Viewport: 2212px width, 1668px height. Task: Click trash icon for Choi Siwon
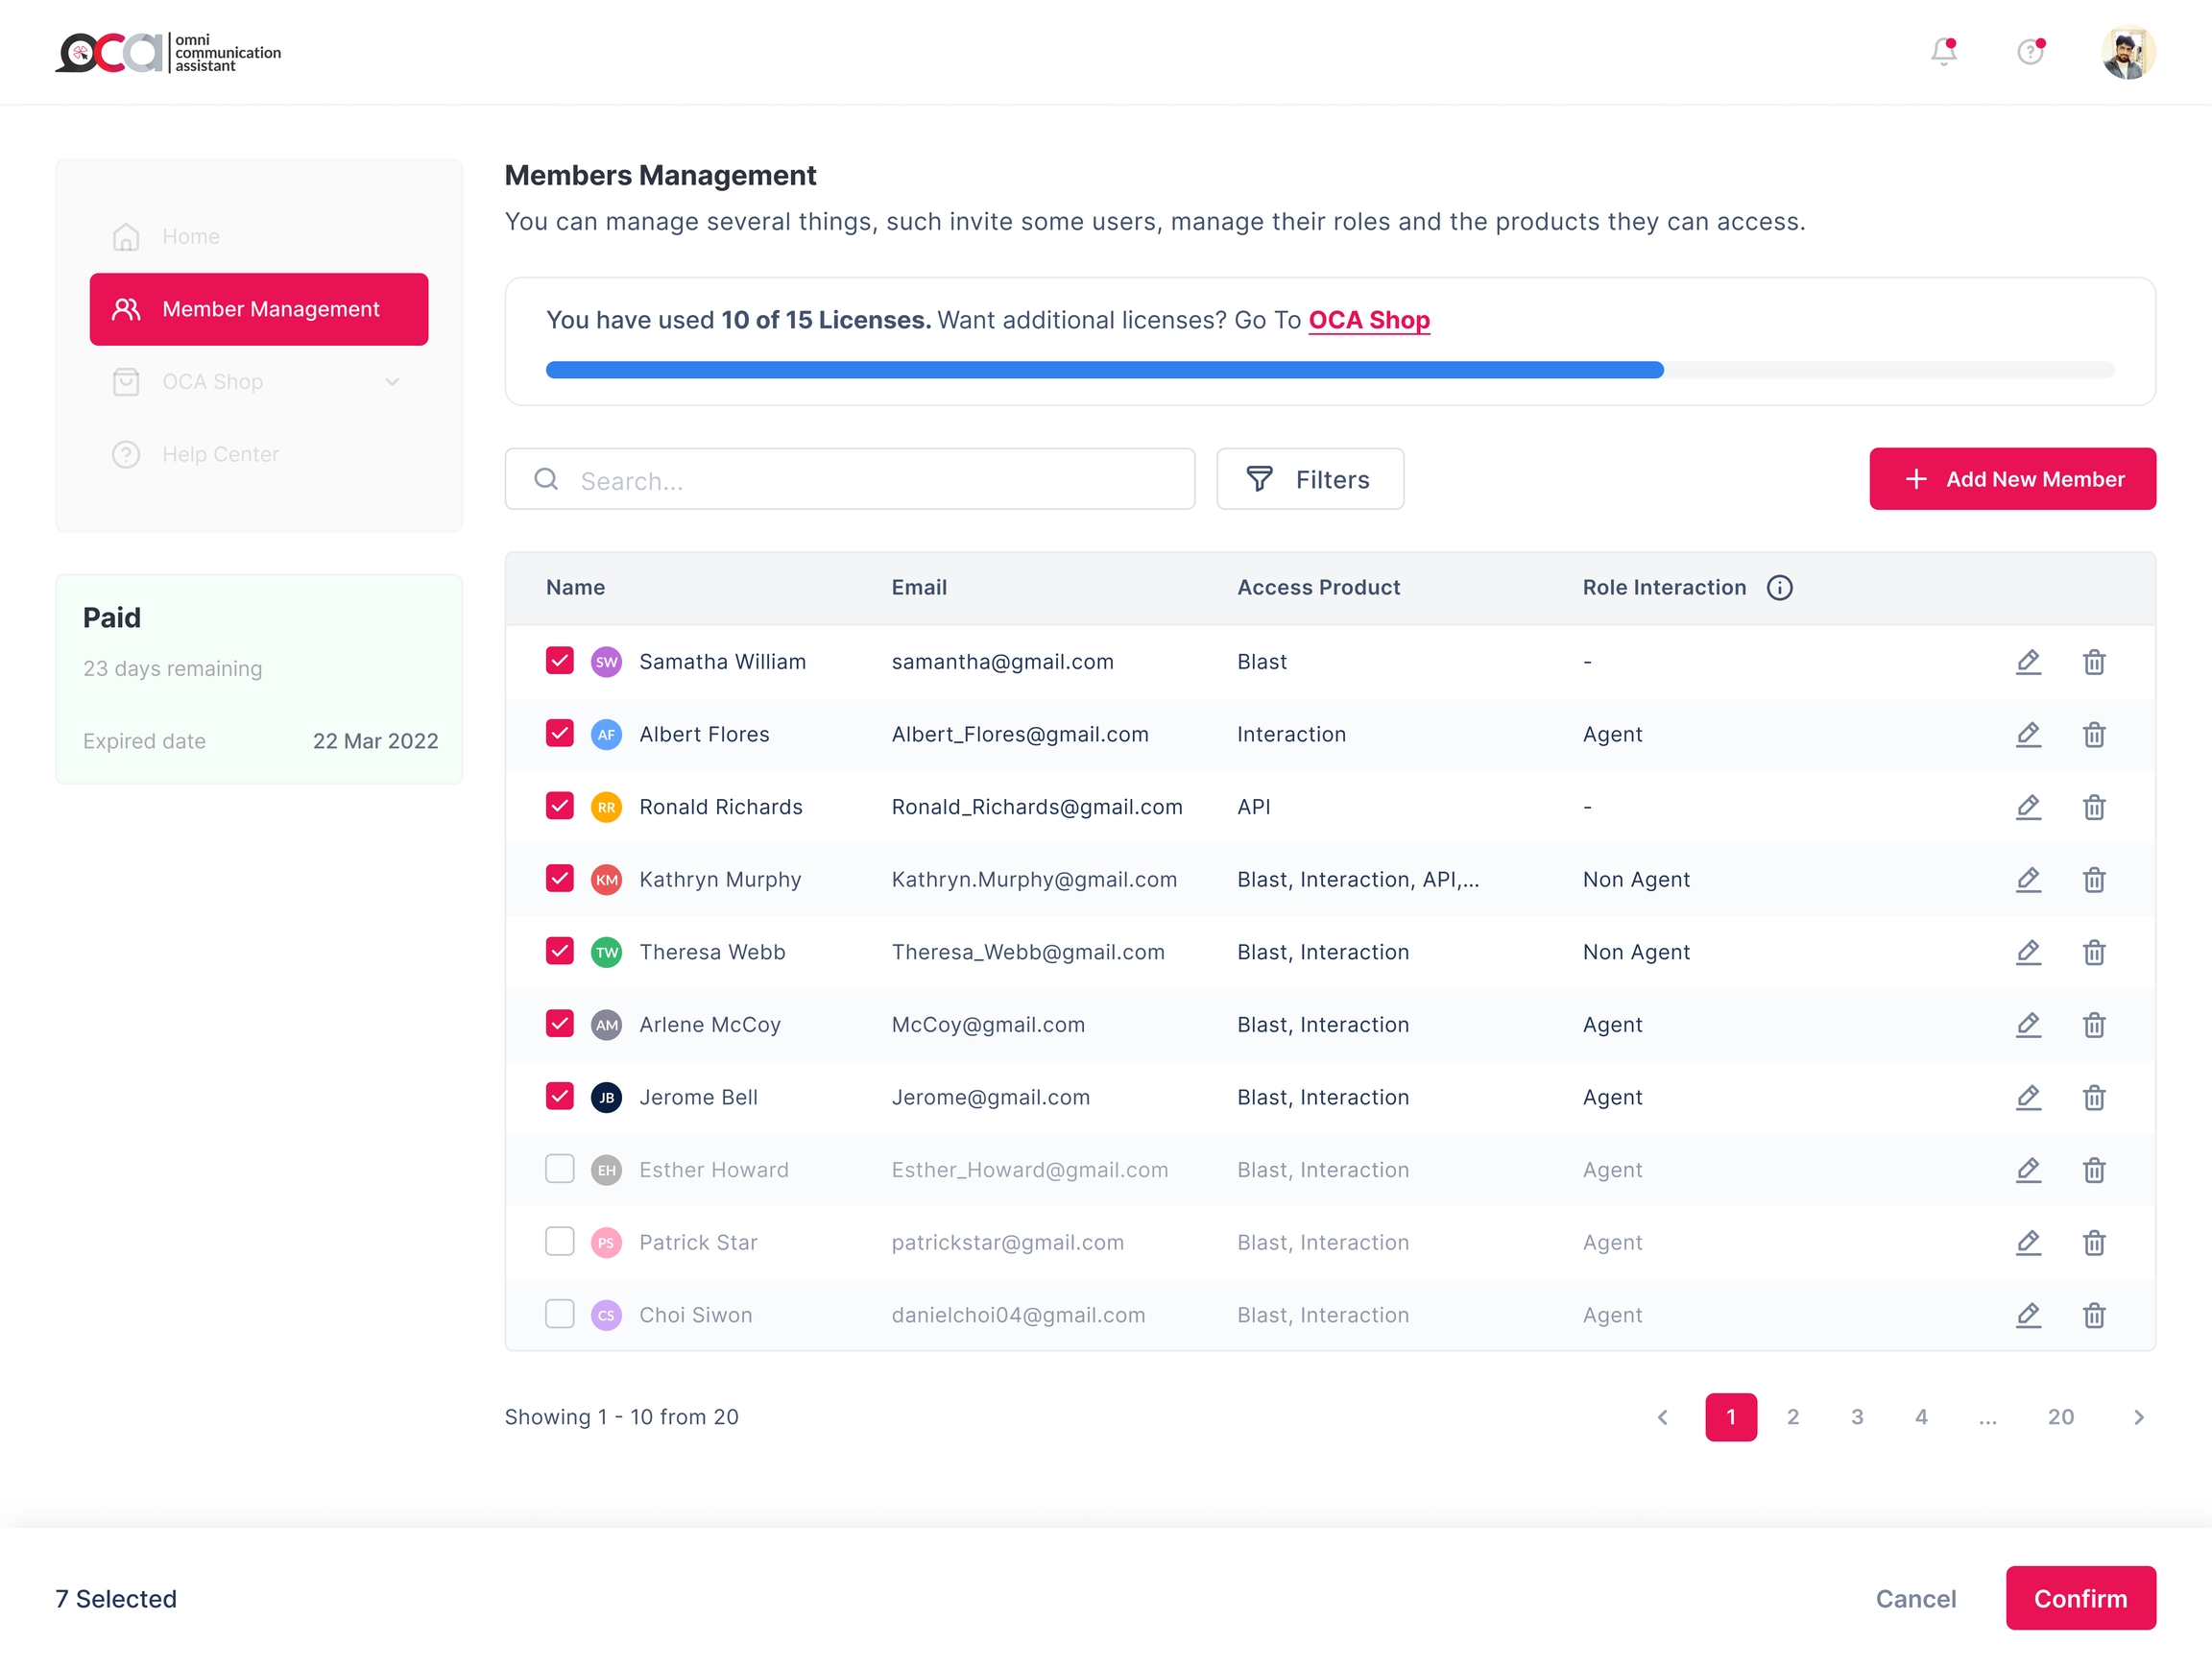[2094, 1316]
